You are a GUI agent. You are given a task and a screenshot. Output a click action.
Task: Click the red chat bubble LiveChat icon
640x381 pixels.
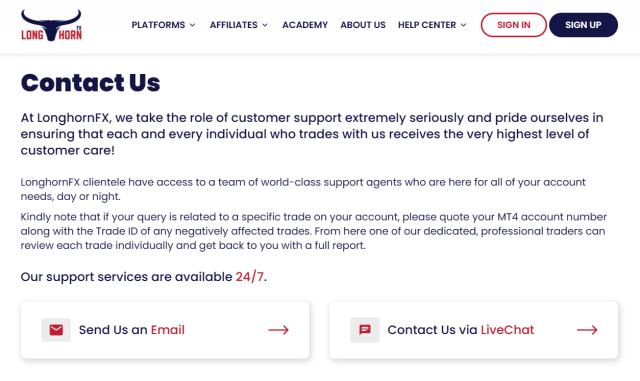(x=365, y=330)
